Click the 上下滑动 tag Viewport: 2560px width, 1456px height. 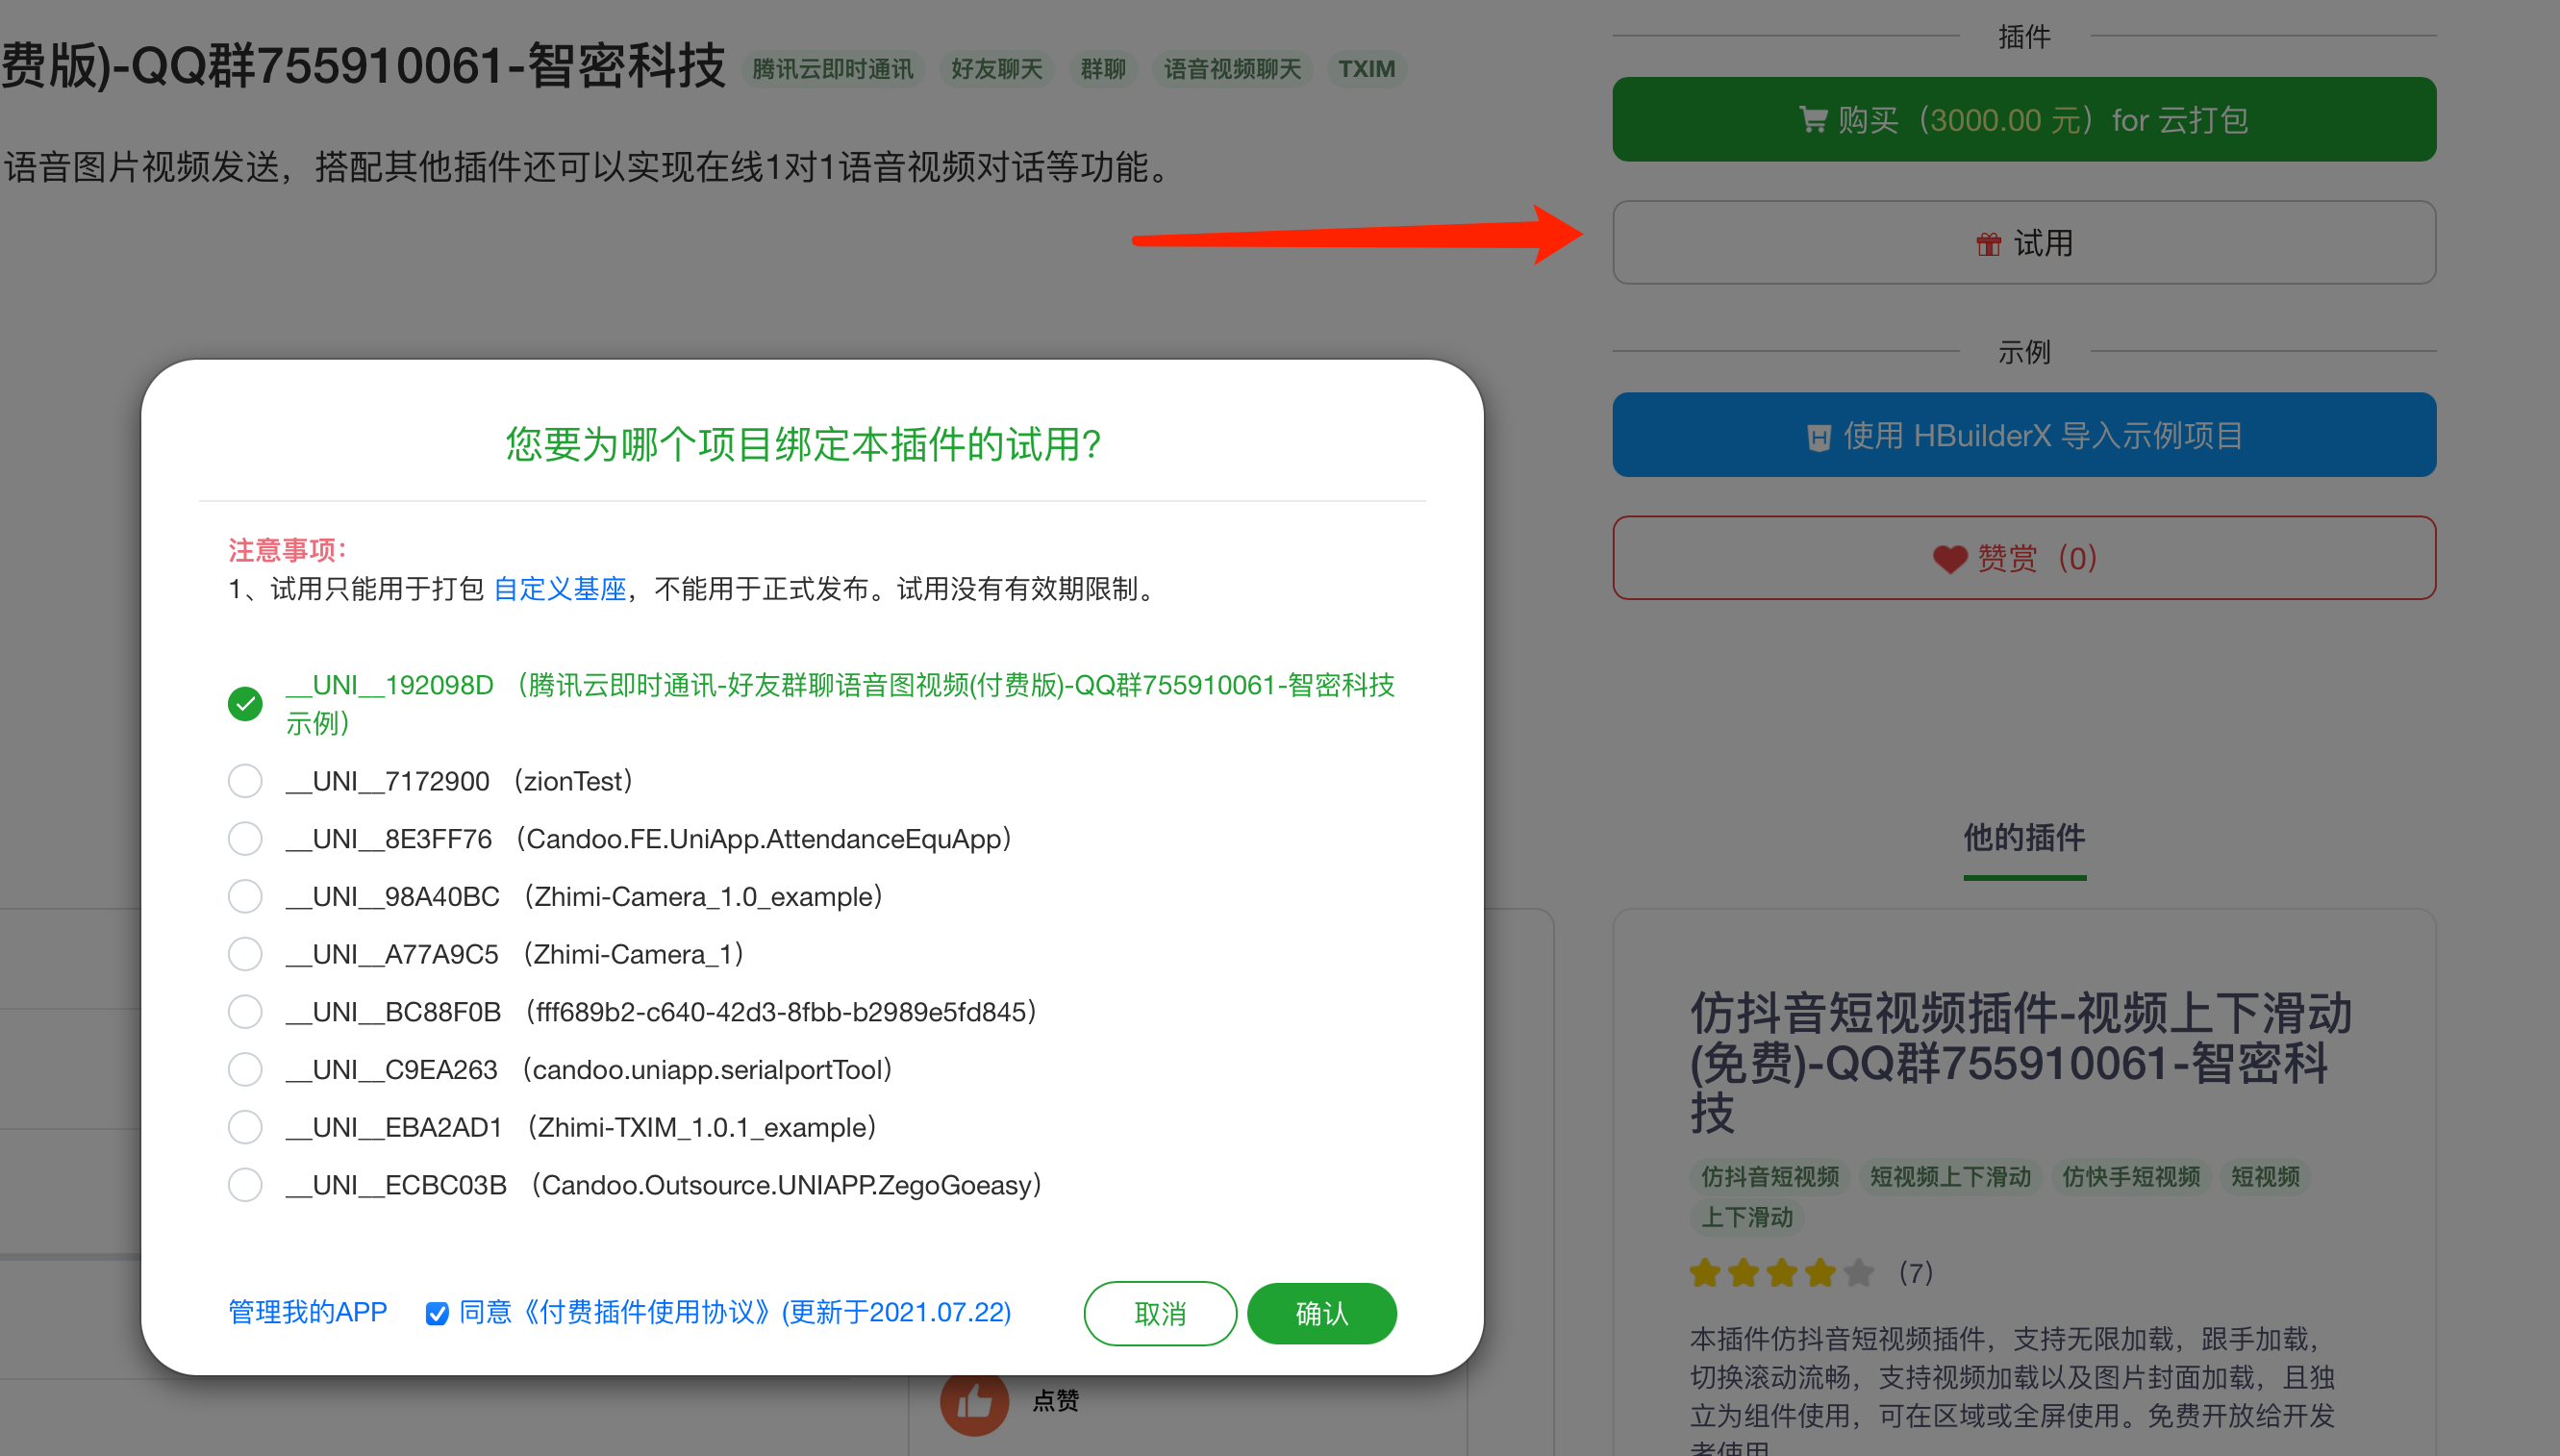[1747, 1218]
